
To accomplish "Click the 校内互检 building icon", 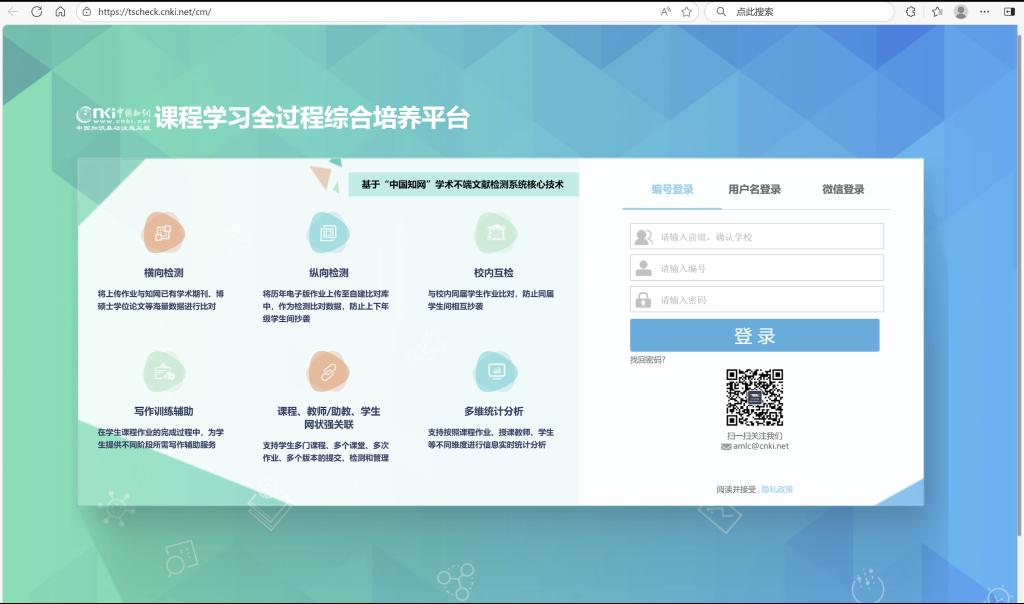I will coord(494,233).
